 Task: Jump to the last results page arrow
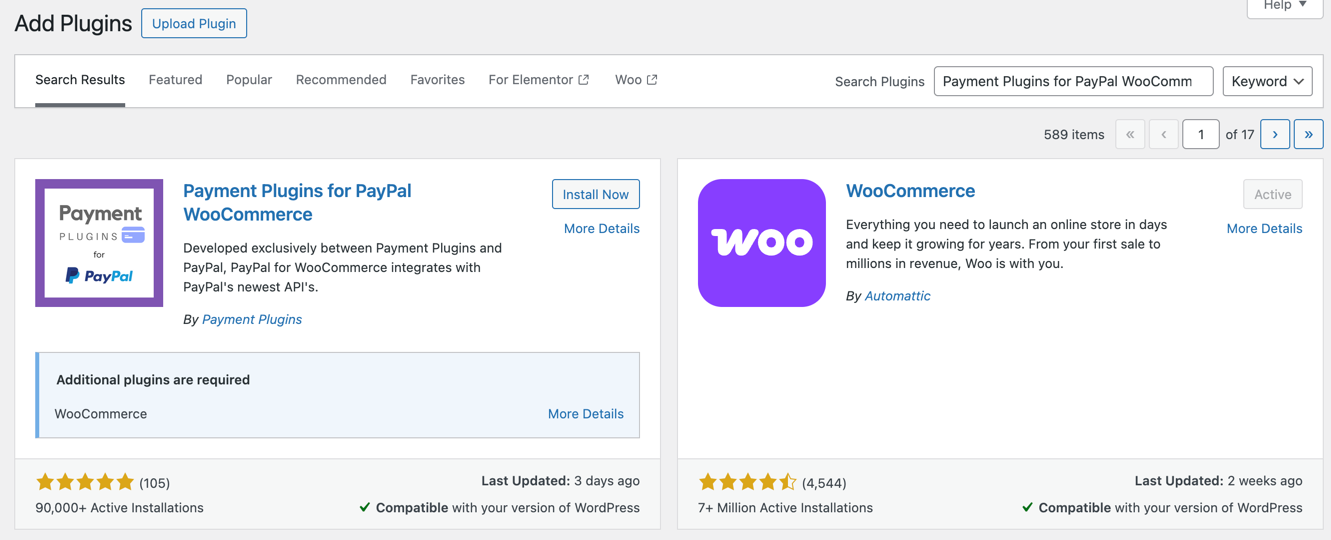pos(1308,134)
